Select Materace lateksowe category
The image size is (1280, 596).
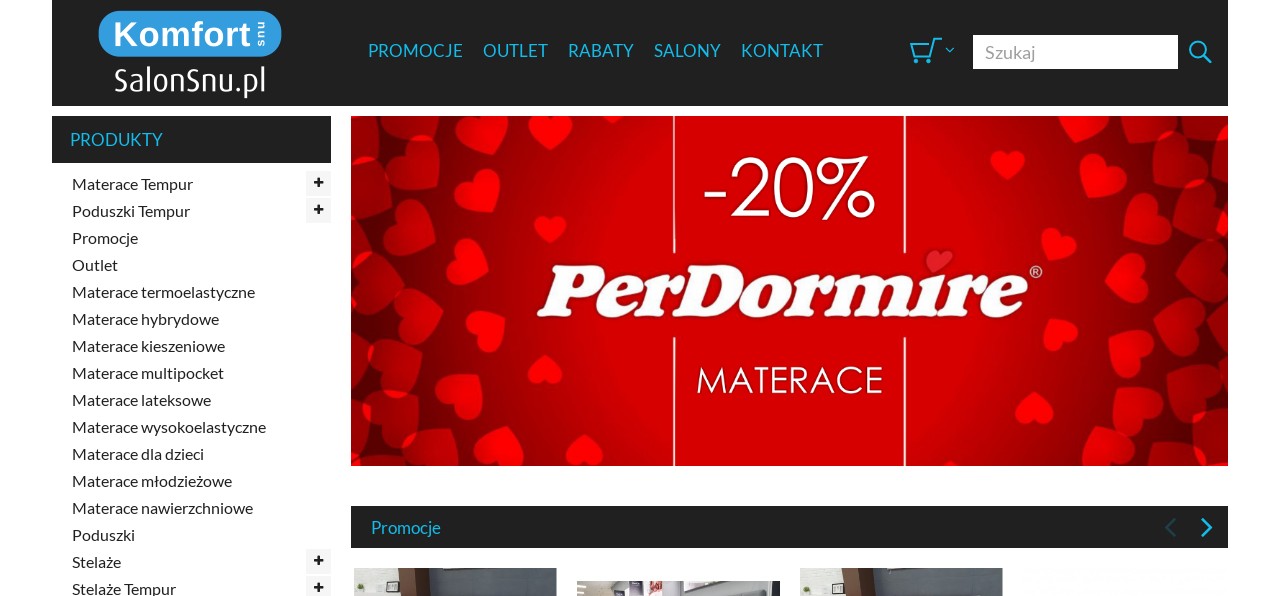point(141,400)
